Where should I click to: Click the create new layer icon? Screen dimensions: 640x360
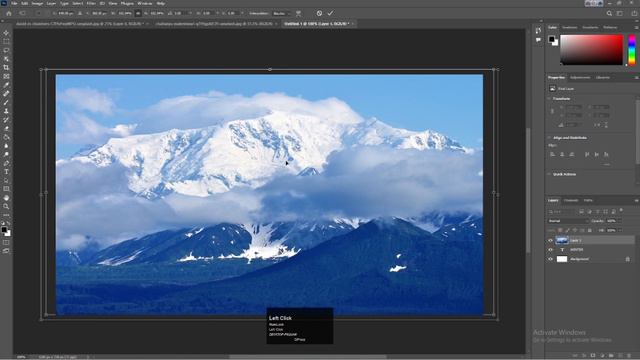coord(620,356)
